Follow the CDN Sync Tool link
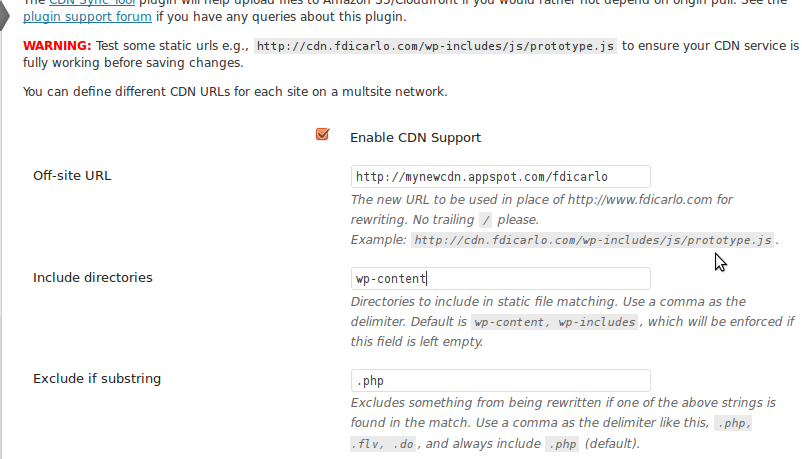Viewport: 802px width, 459px height. [x=92, y=2]
